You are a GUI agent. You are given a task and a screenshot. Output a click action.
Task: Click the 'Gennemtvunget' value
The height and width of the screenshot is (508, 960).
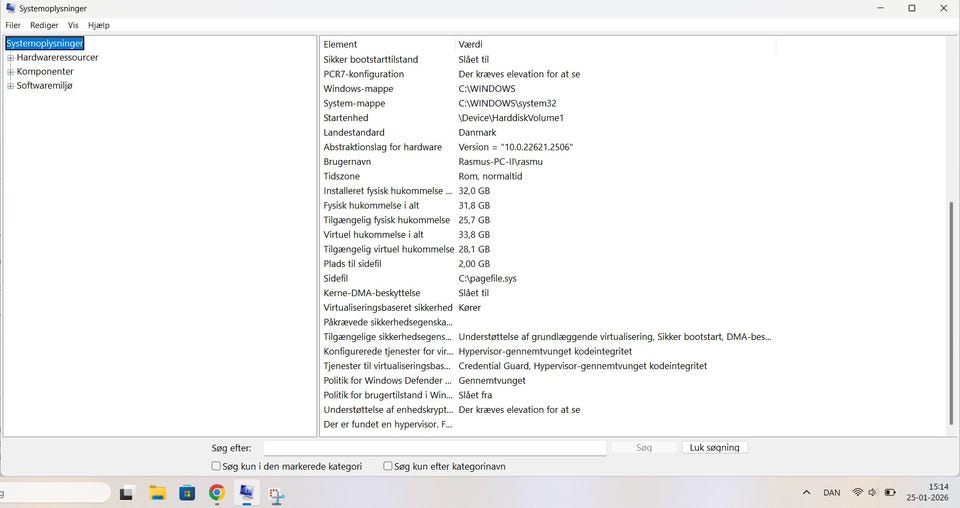[492, 381]
